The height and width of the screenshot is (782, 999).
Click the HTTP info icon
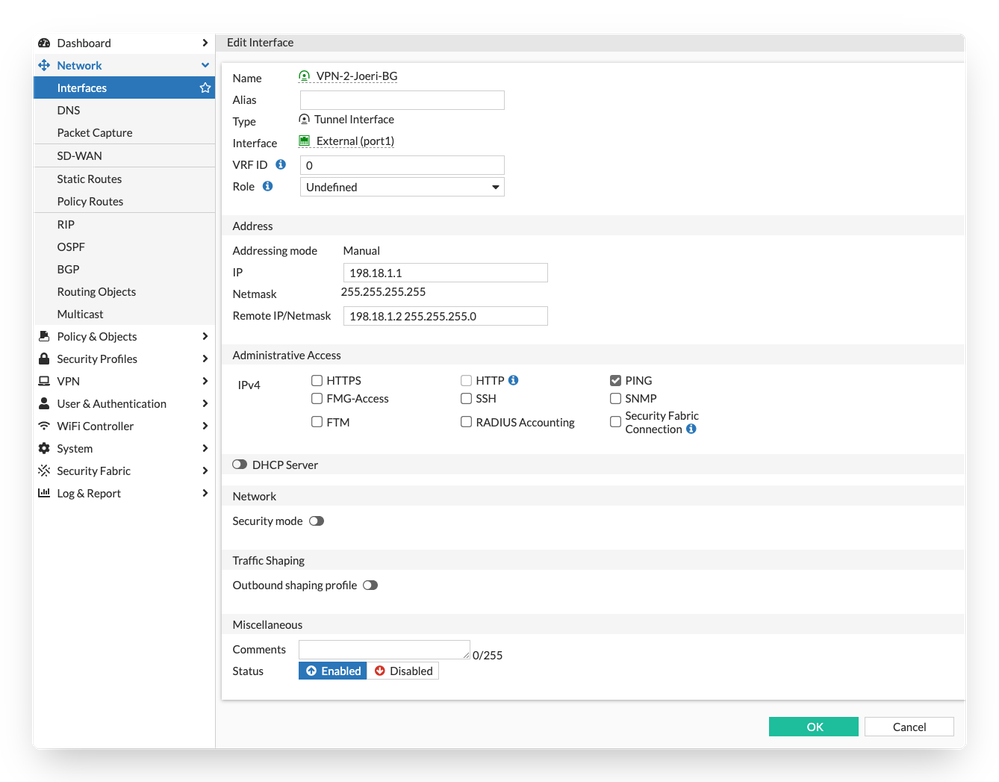pyautogui.click(x=514, y=380)
